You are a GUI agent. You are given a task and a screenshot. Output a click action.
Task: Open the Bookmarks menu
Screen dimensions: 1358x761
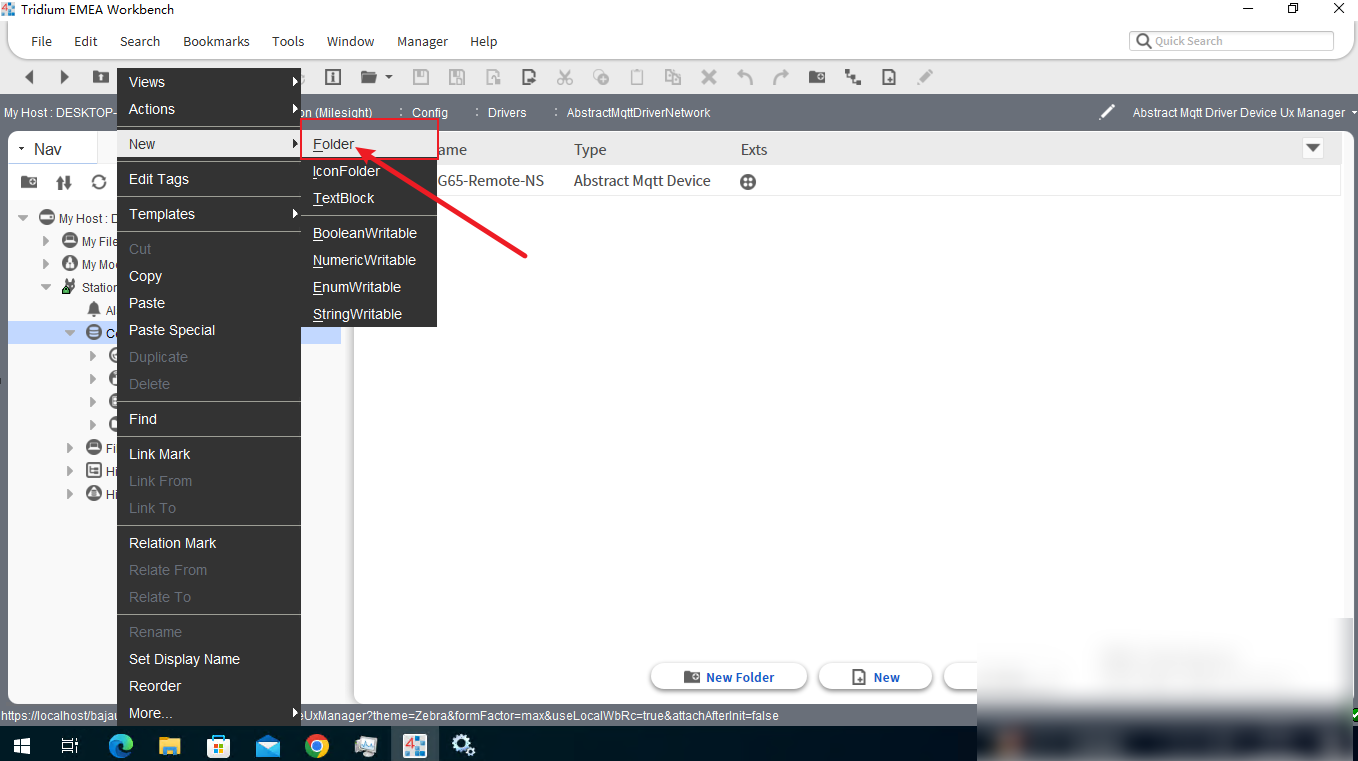pos(216,41)
